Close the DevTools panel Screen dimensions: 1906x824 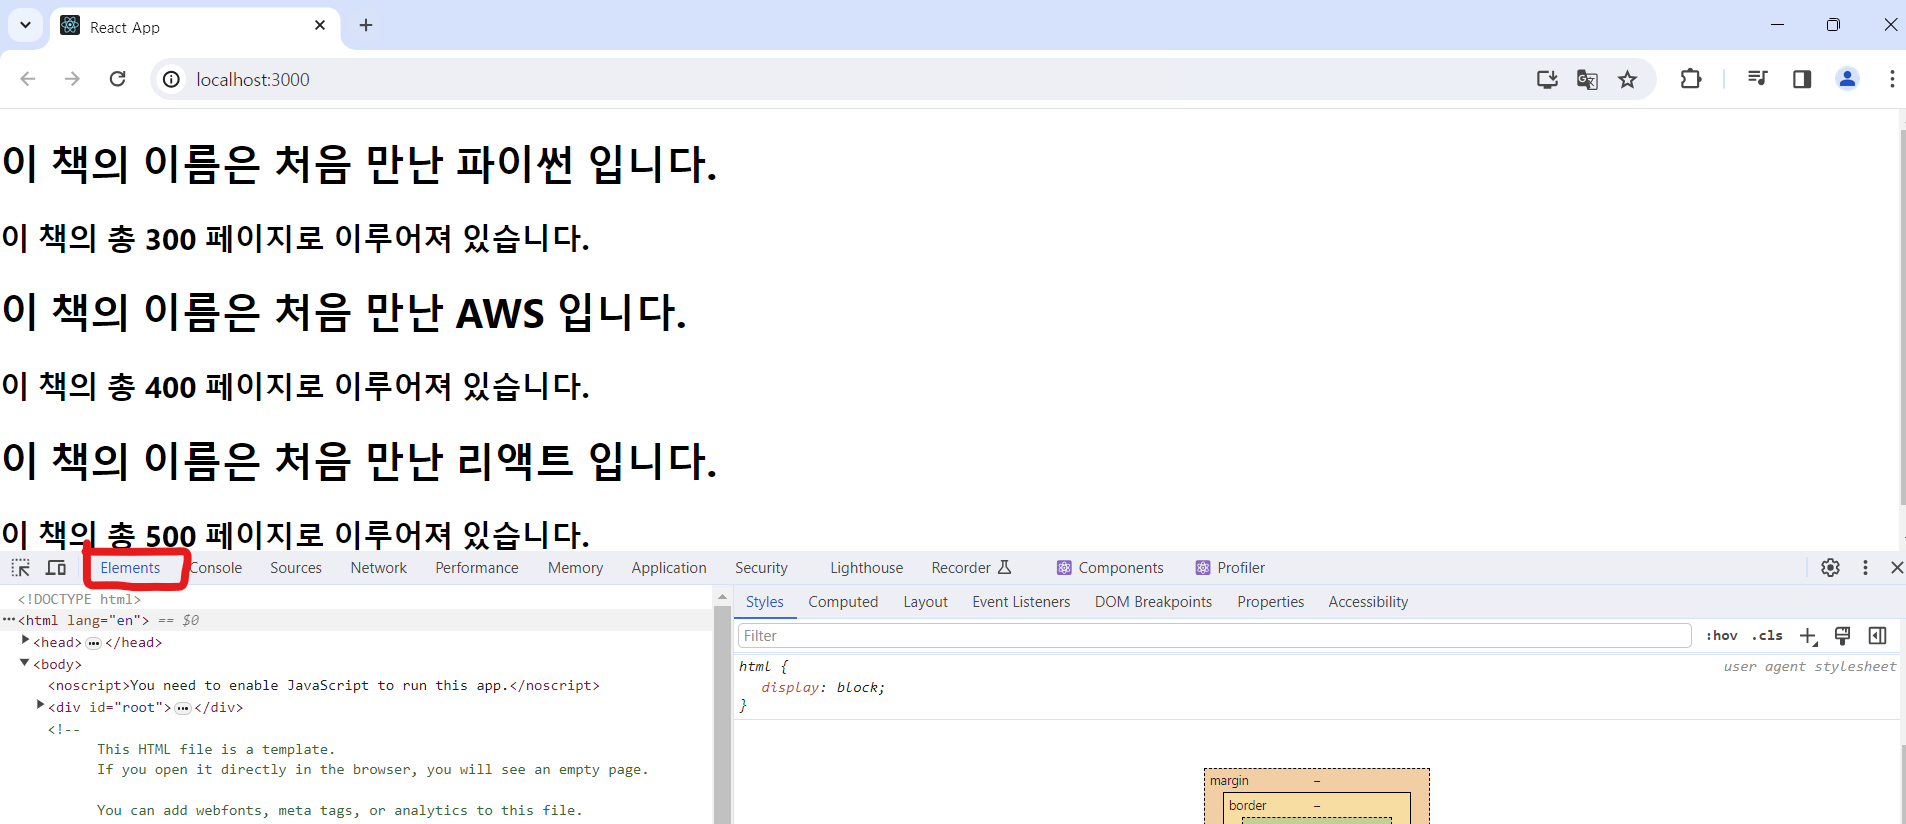1897,567
